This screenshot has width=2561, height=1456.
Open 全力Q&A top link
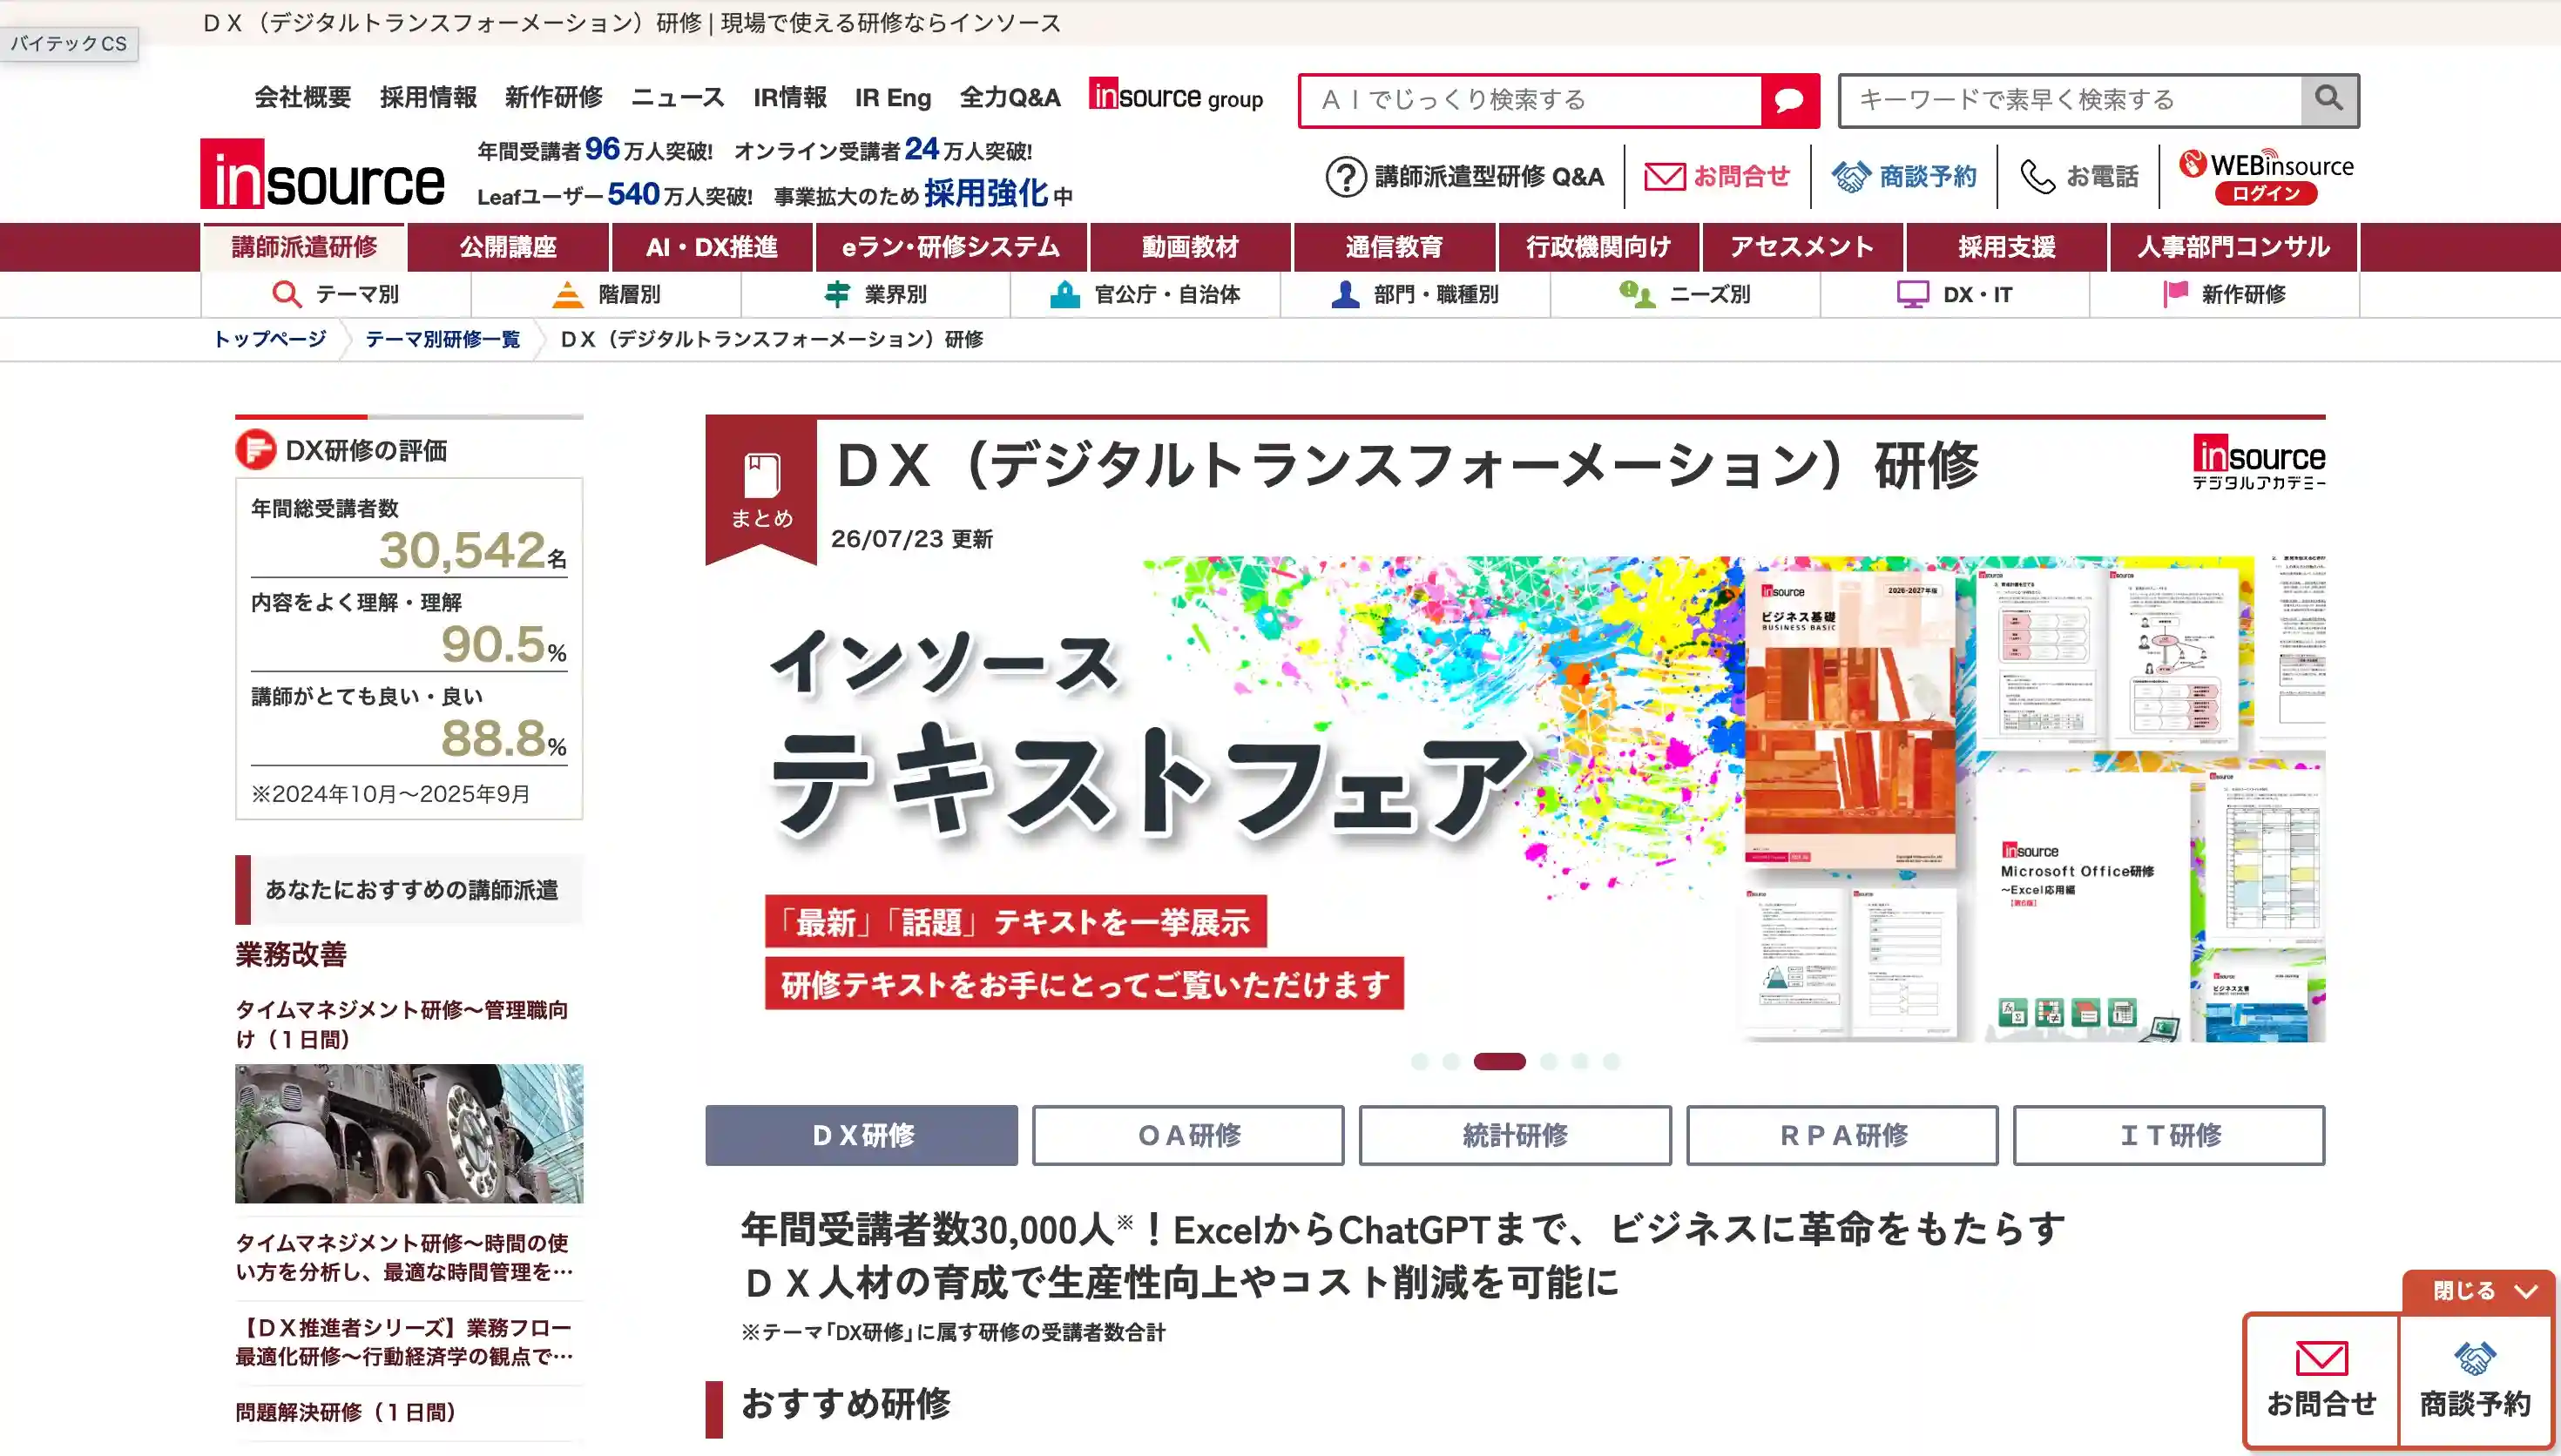coord(1009,97)
